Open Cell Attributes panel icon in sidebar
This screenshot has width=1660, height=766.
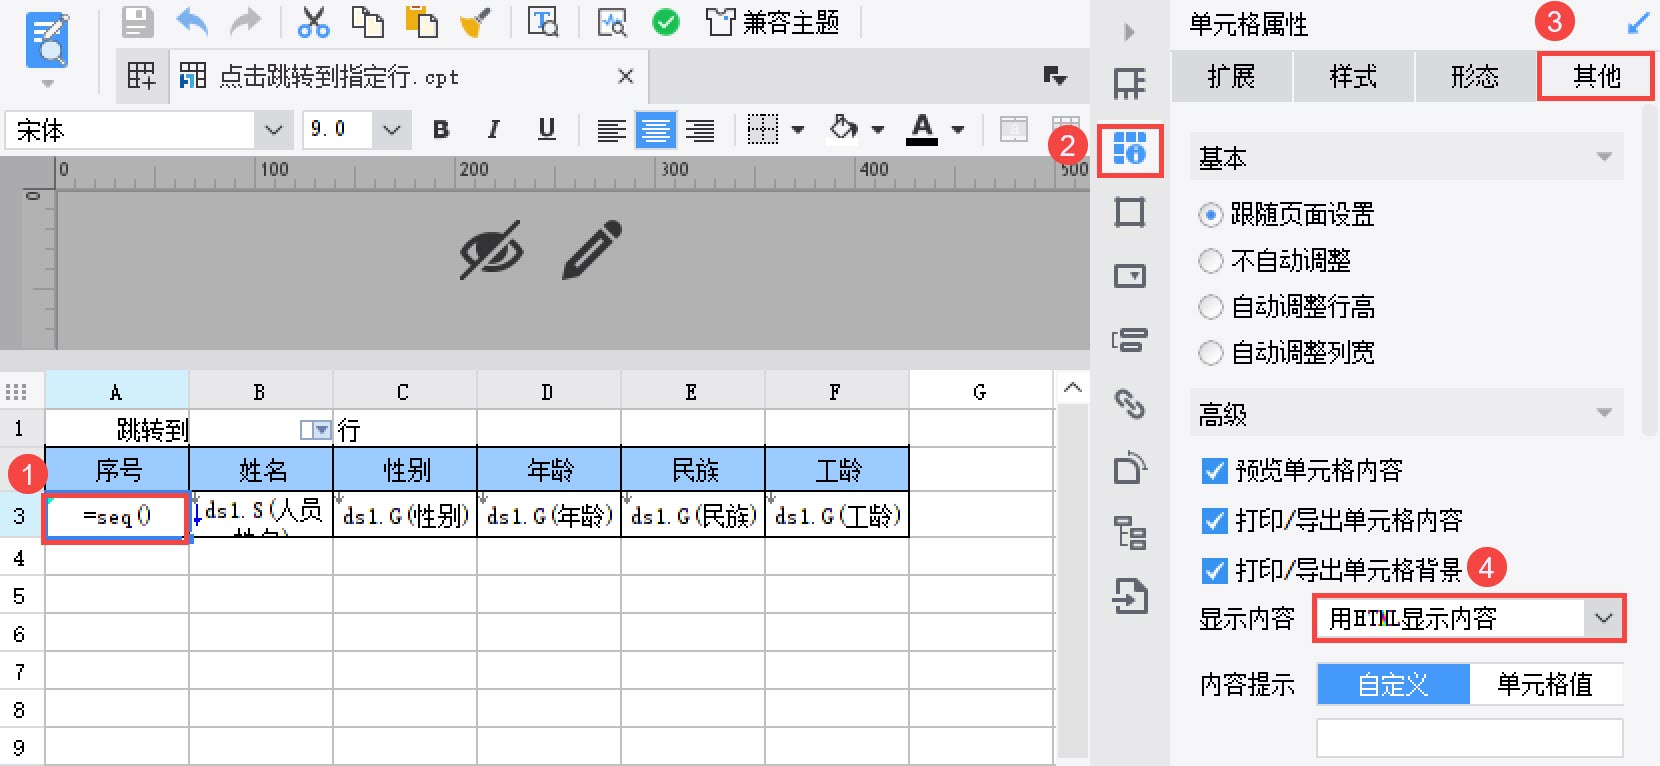[1130, 151]
